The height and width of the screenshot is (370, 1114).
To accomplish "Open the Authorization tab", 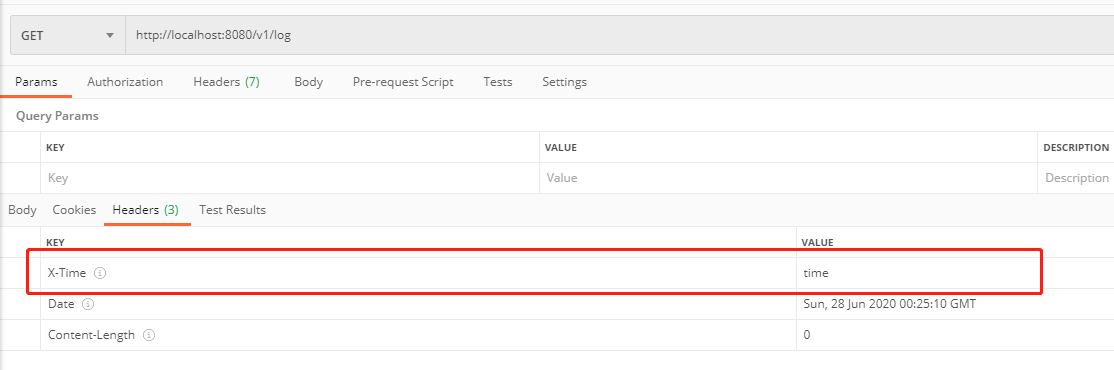I will click(125, 82).
